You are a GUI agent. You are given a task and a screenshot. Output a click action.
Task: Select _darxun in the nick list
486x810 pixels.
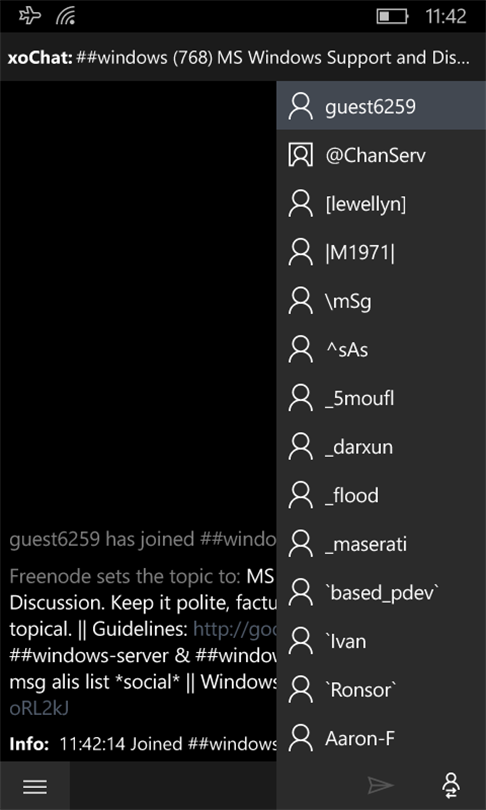pyautogui.click(x=381, y=447)
